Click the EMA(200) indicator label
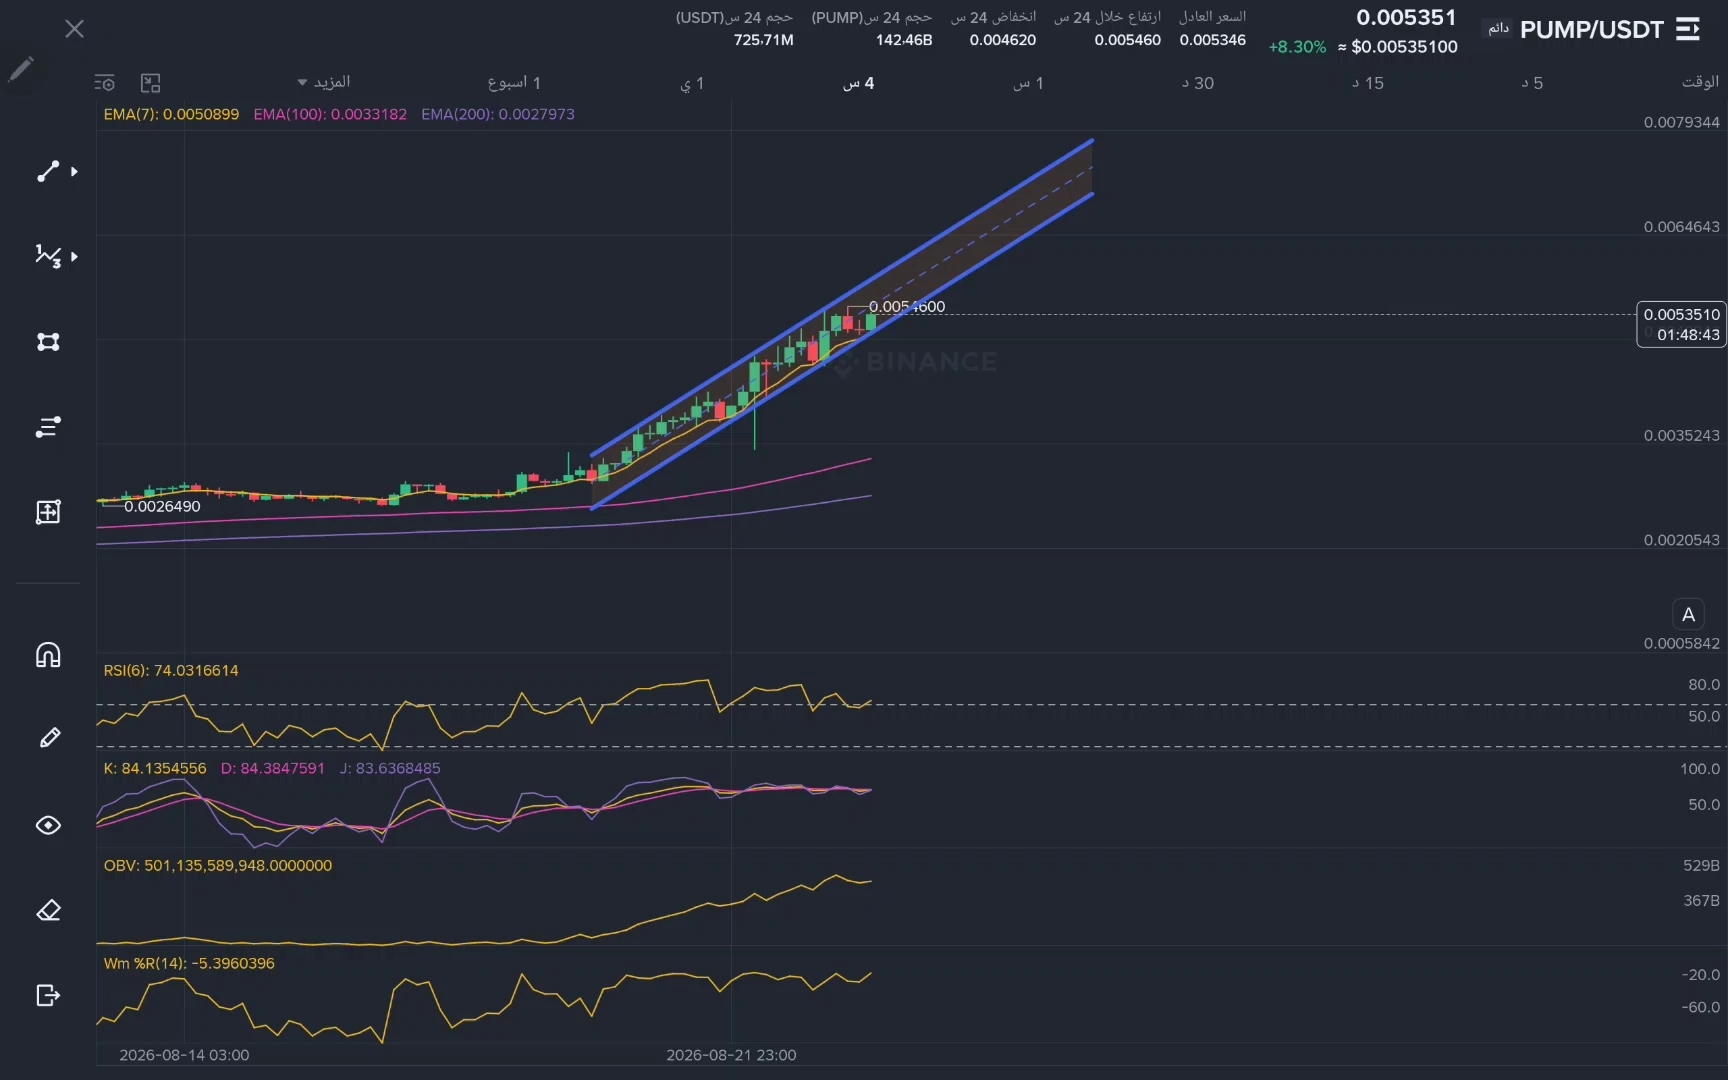This screenshot has height=1080, width=1728. (498, 114)
